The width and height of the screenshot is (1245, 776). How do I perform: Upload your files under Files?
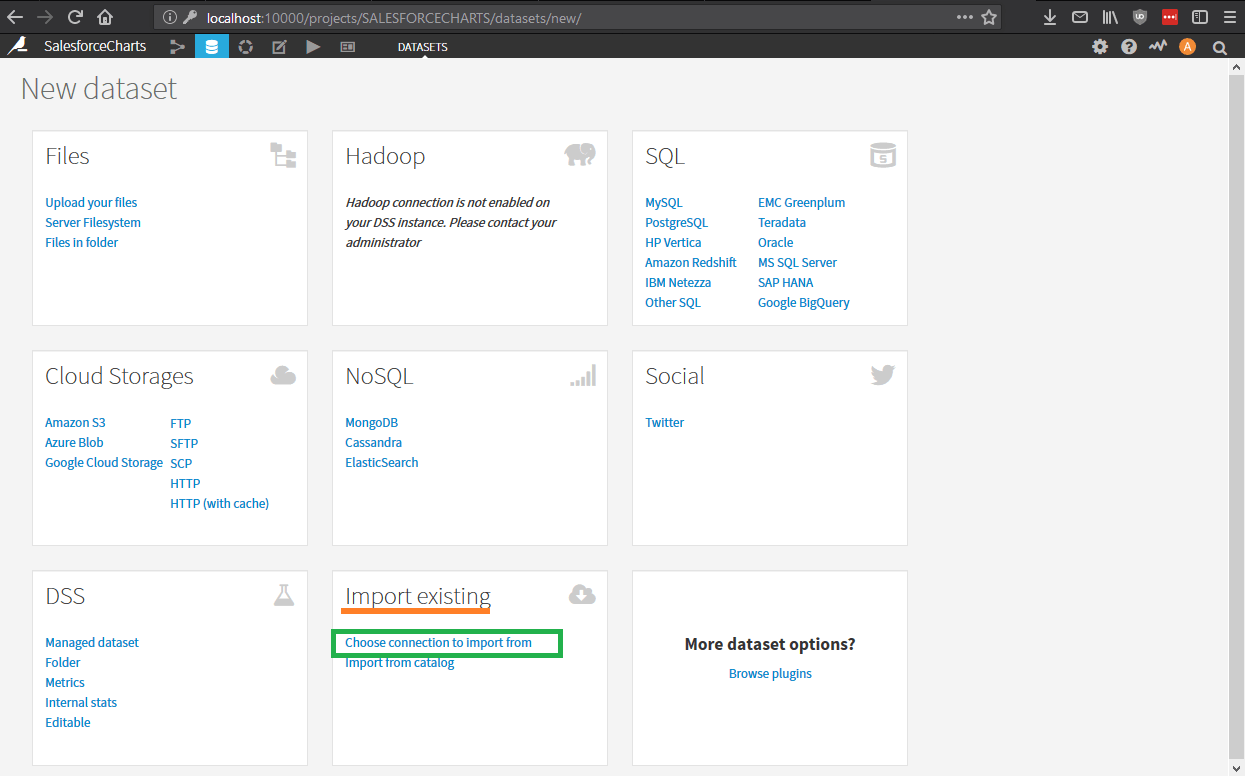[90, 202]
